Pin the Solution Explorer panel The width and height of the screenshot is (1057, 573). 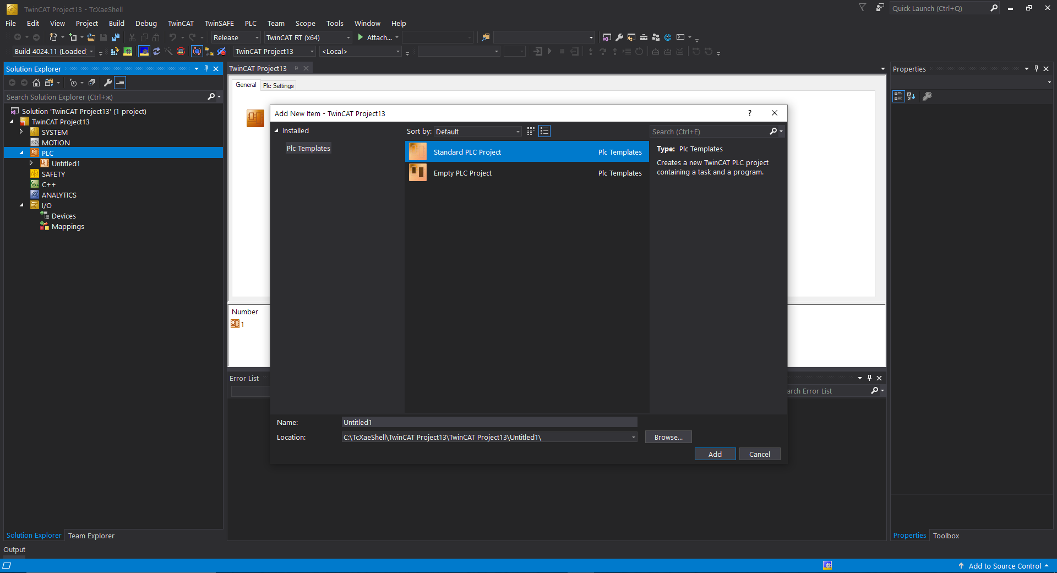206,69
